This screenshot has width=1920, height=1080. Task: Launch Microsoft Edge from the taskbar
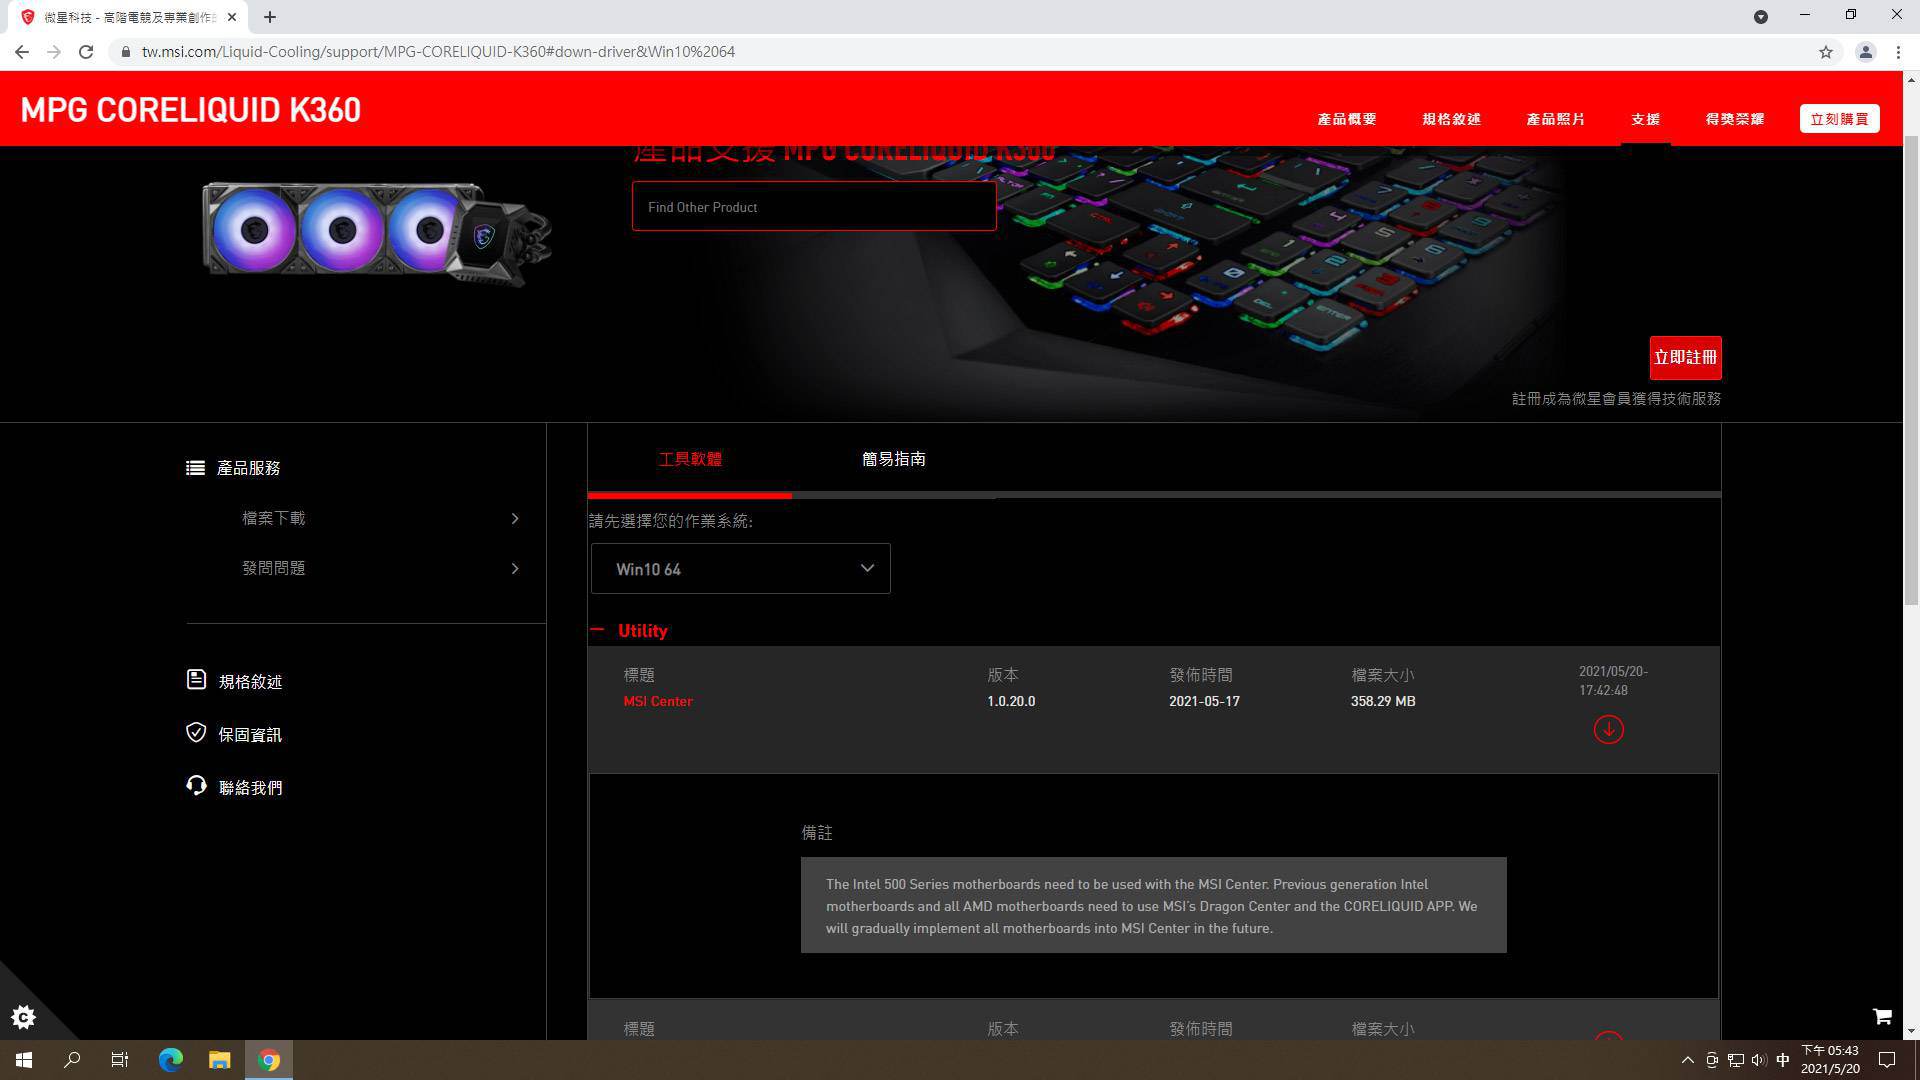[x=171, y=1060]
